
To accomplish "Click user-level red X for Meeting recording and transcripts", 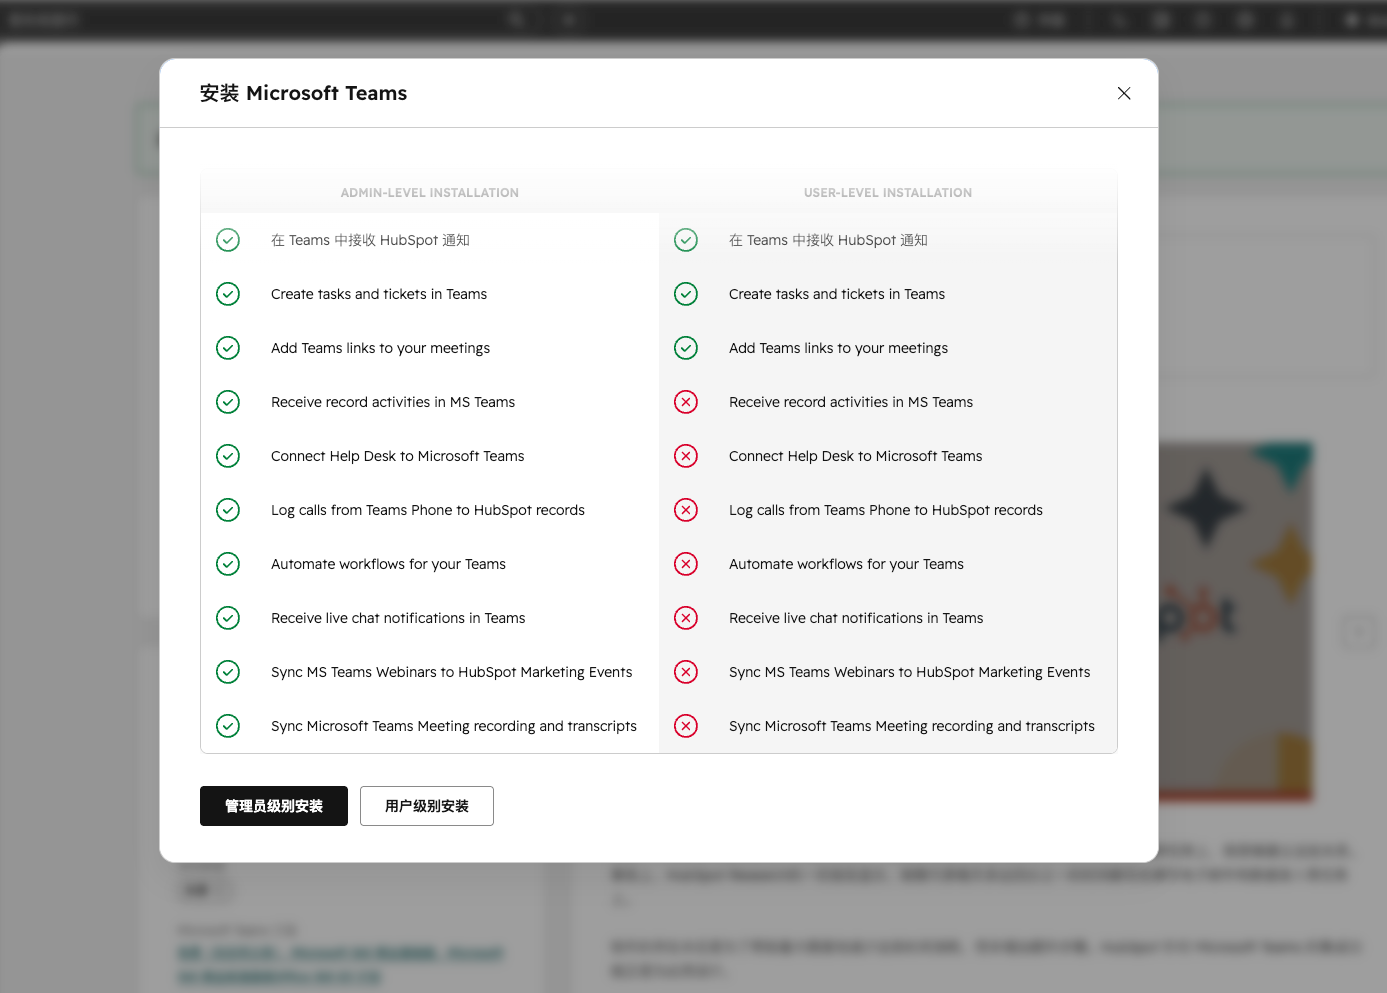I will [686, 726].
